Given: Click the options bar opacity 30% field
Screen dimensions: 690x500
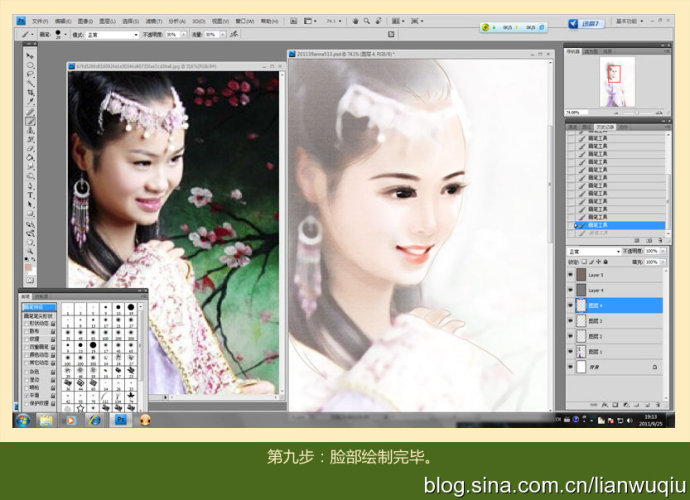Looking at the screenshot, I should [172, 34].
